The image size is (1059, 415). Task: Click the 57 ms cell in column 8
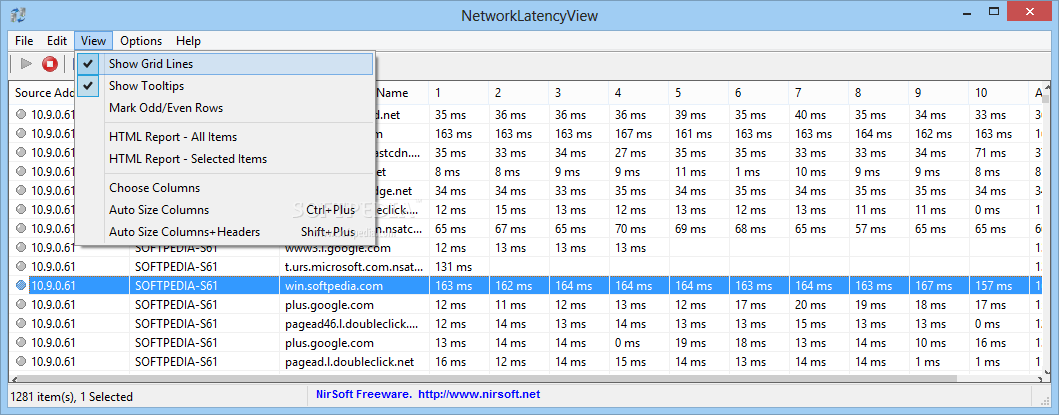pyautogui.click(x=879, y=229)
